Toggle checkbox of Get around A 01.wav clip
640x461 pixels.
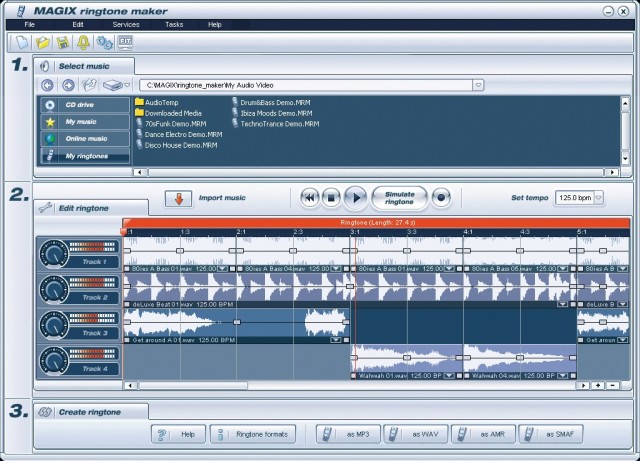127,340
